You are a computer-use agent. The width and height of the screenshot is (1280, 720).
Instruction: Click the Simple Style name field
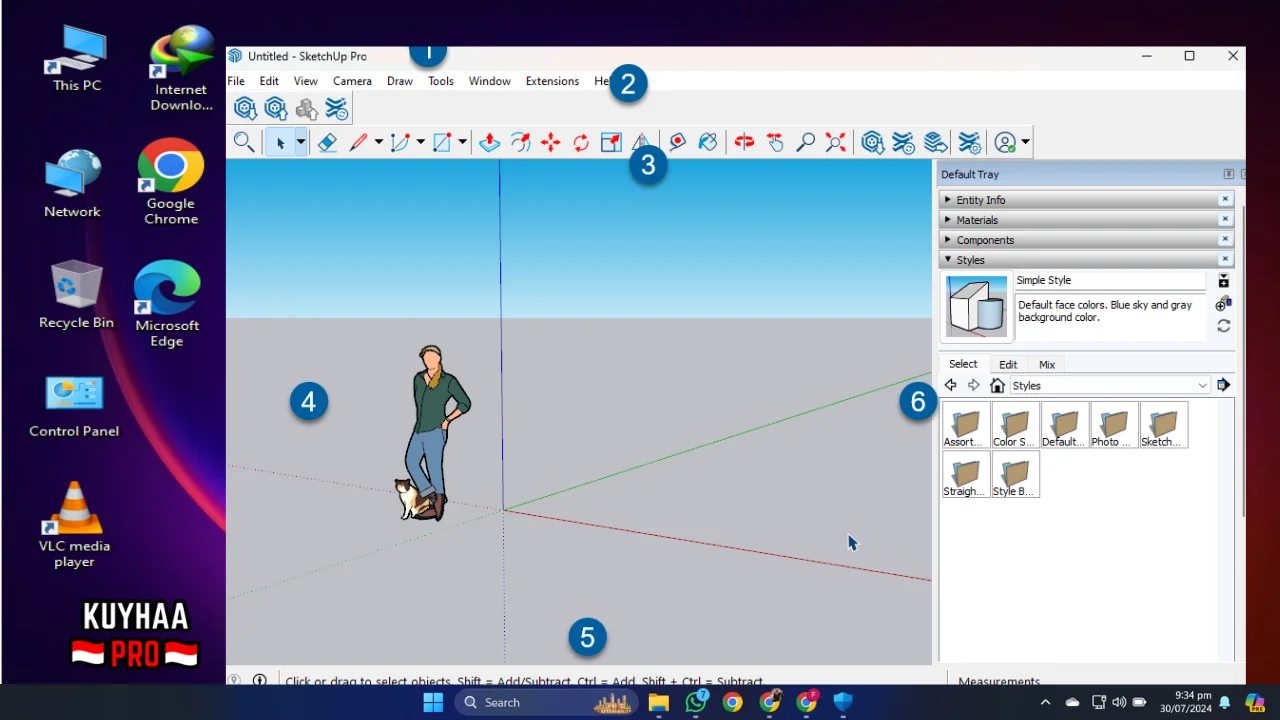click(1110, 281)
